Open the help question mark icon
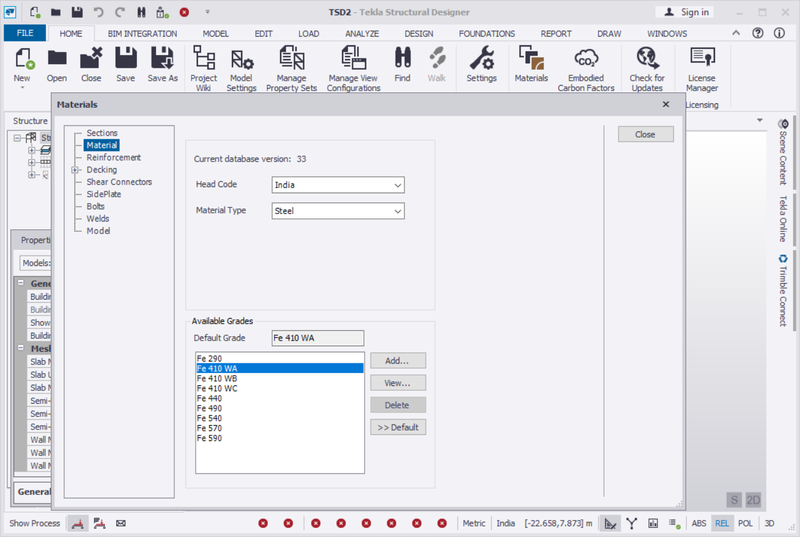This screenshot has height=537, width=800. coord(758,33)
